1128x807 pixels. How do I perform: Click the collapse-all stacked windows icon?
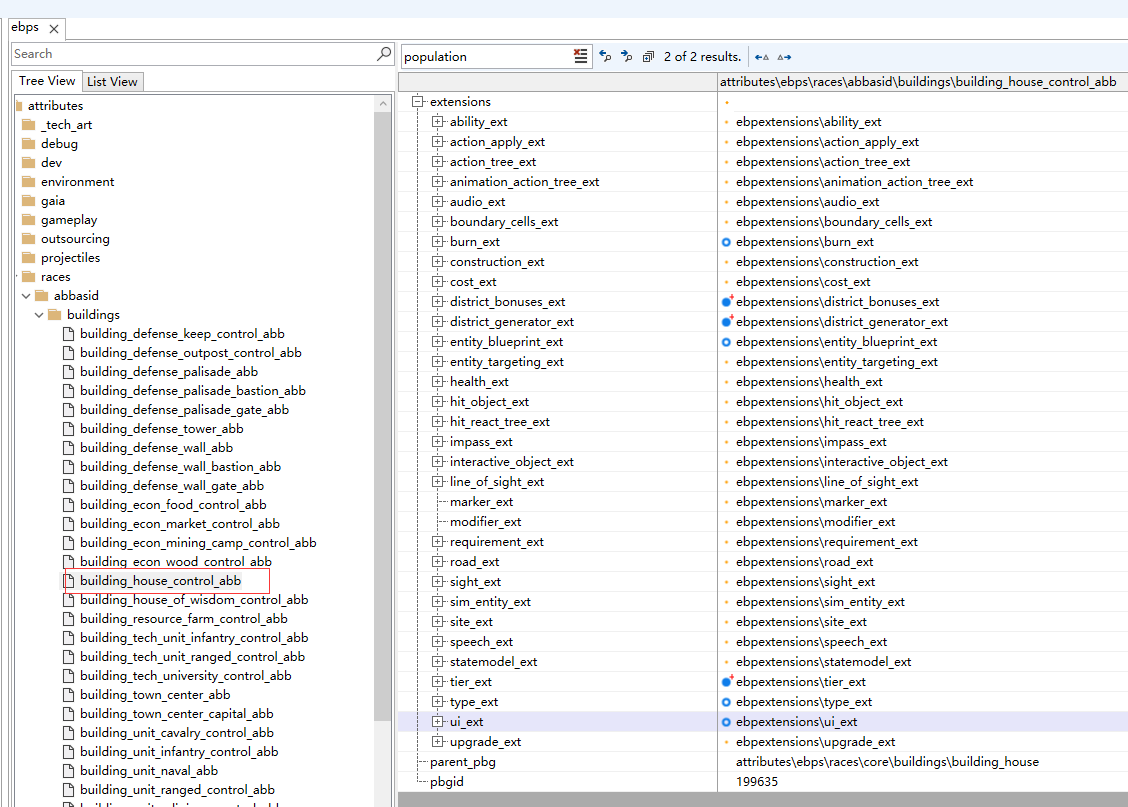648,57
